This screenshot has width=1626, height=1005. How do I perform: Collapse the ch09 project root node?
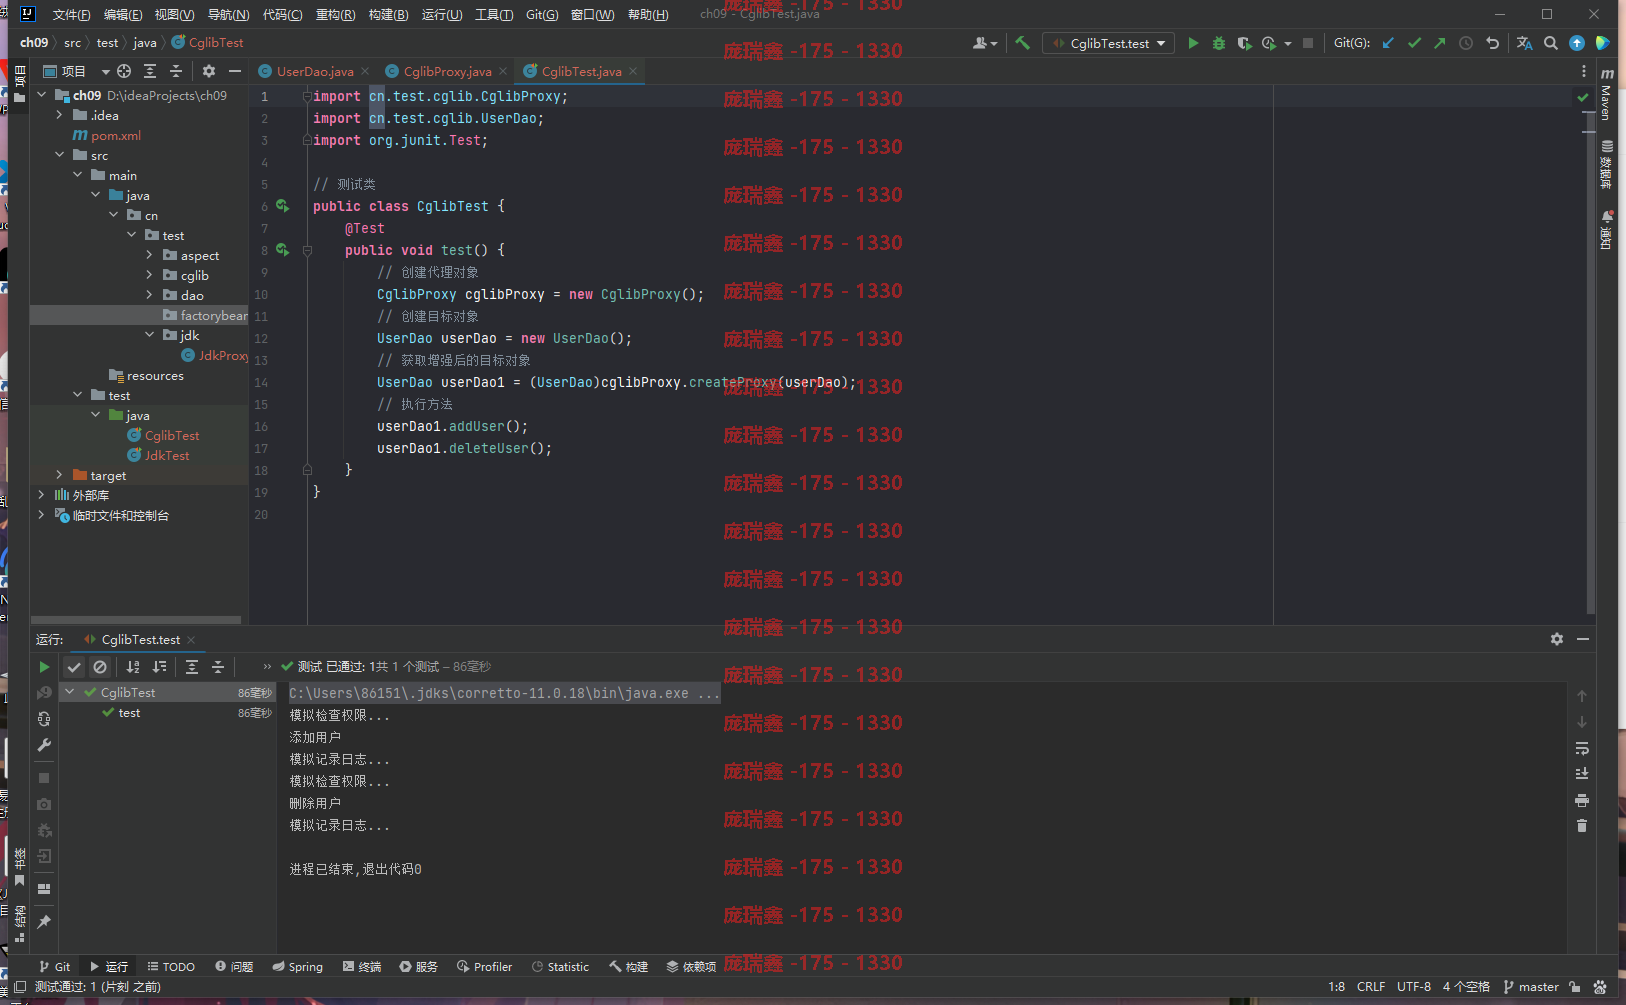42,95
